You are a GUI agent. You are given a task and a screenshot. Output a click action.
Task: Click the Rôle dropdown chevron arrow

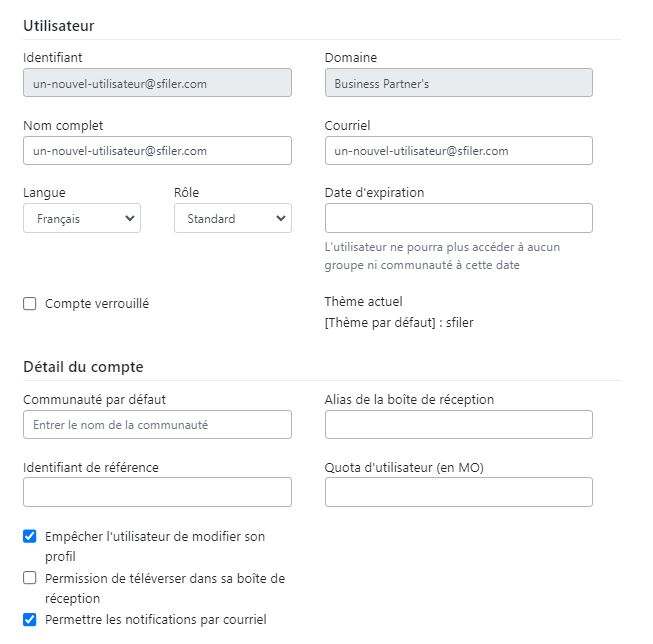[x=281, y=218]
